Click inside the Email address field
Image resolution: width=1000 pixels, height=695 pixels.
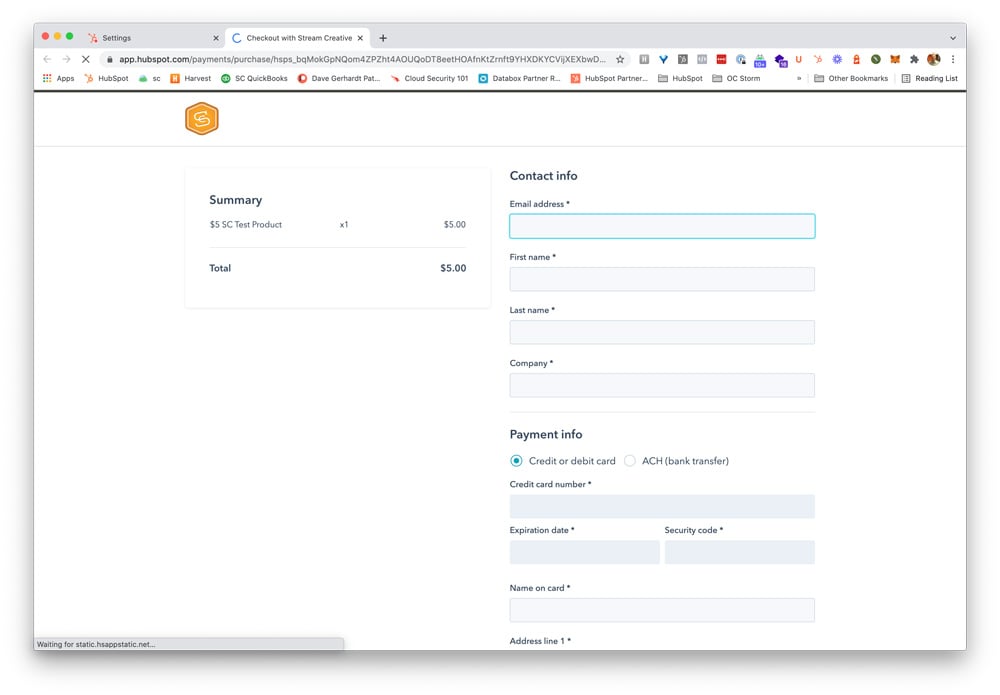coord(662,226)
